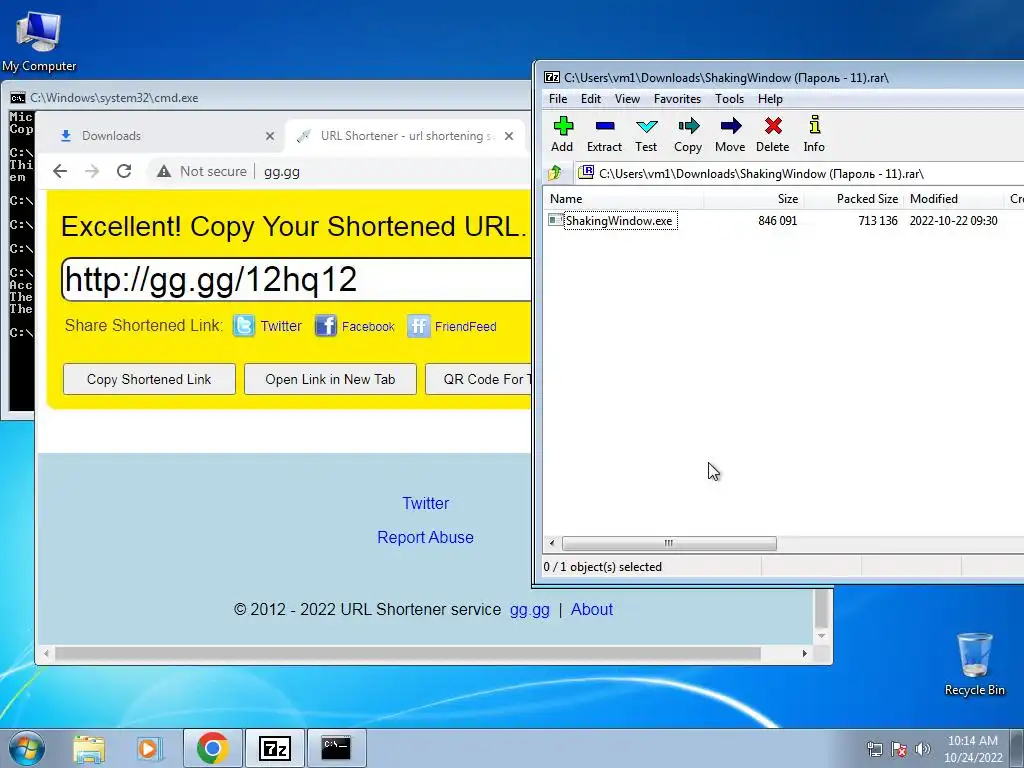Close the Downloads tab in Chrome

(x=270, y=136)
